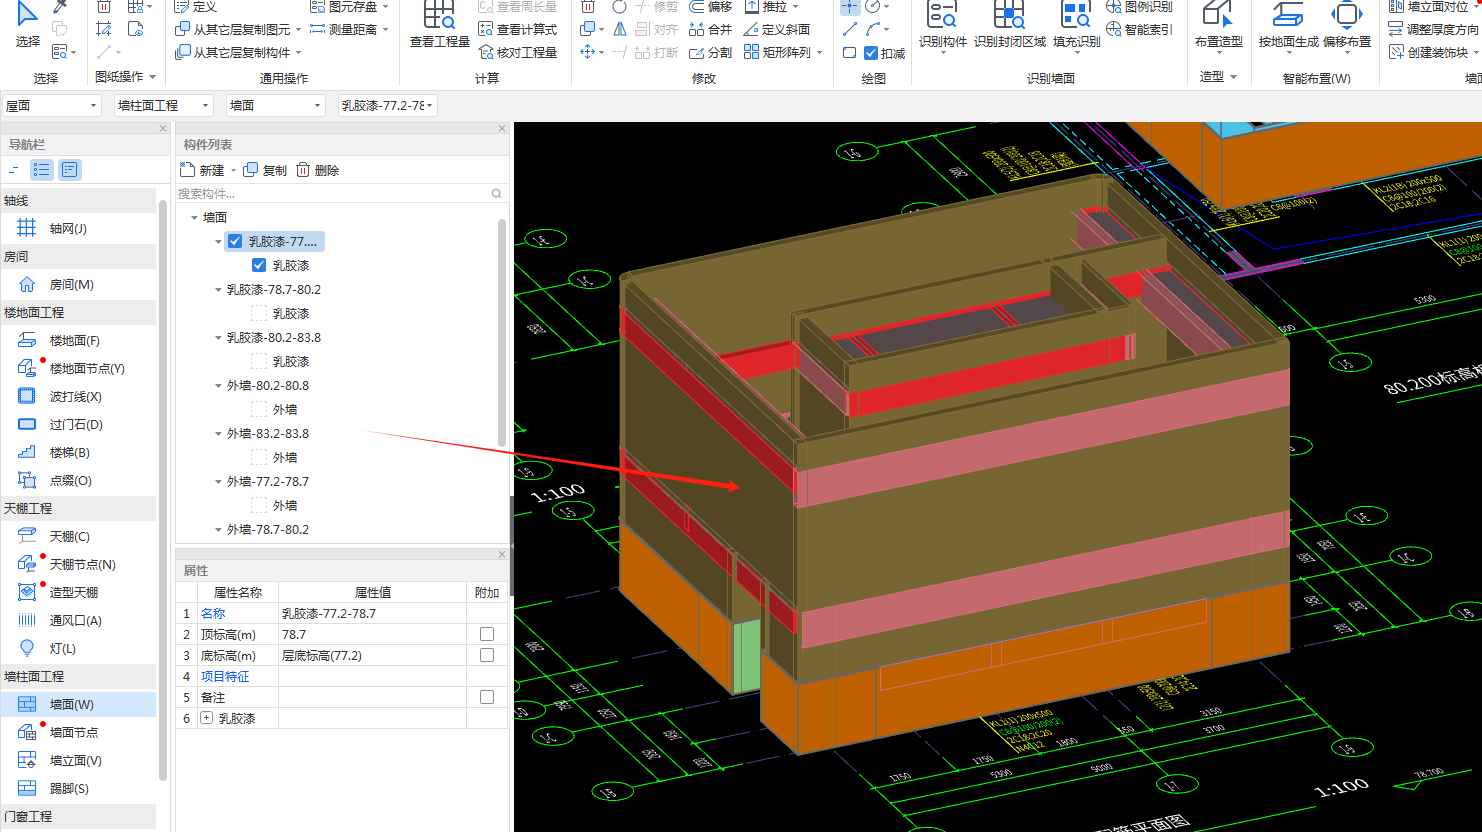Select 墙面(W) in the navigation bar
This screenshot has width=1482, height=832.
(78, 704)
